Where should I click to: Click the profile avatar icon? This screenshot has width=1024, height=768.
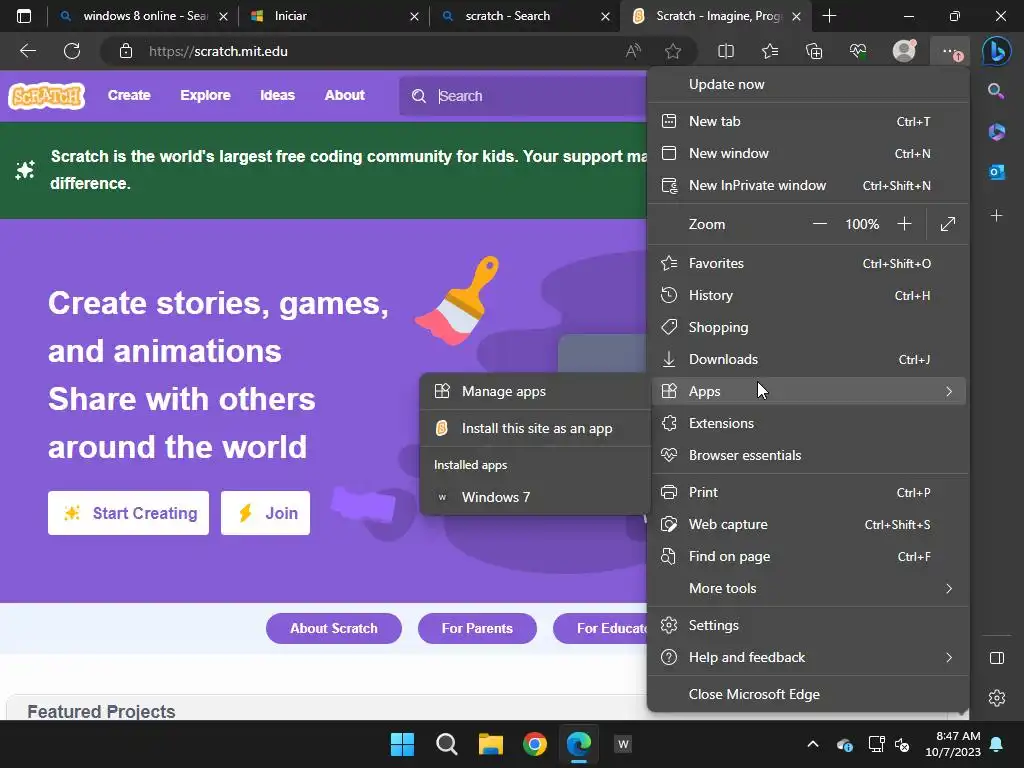[x=904, y=51]
